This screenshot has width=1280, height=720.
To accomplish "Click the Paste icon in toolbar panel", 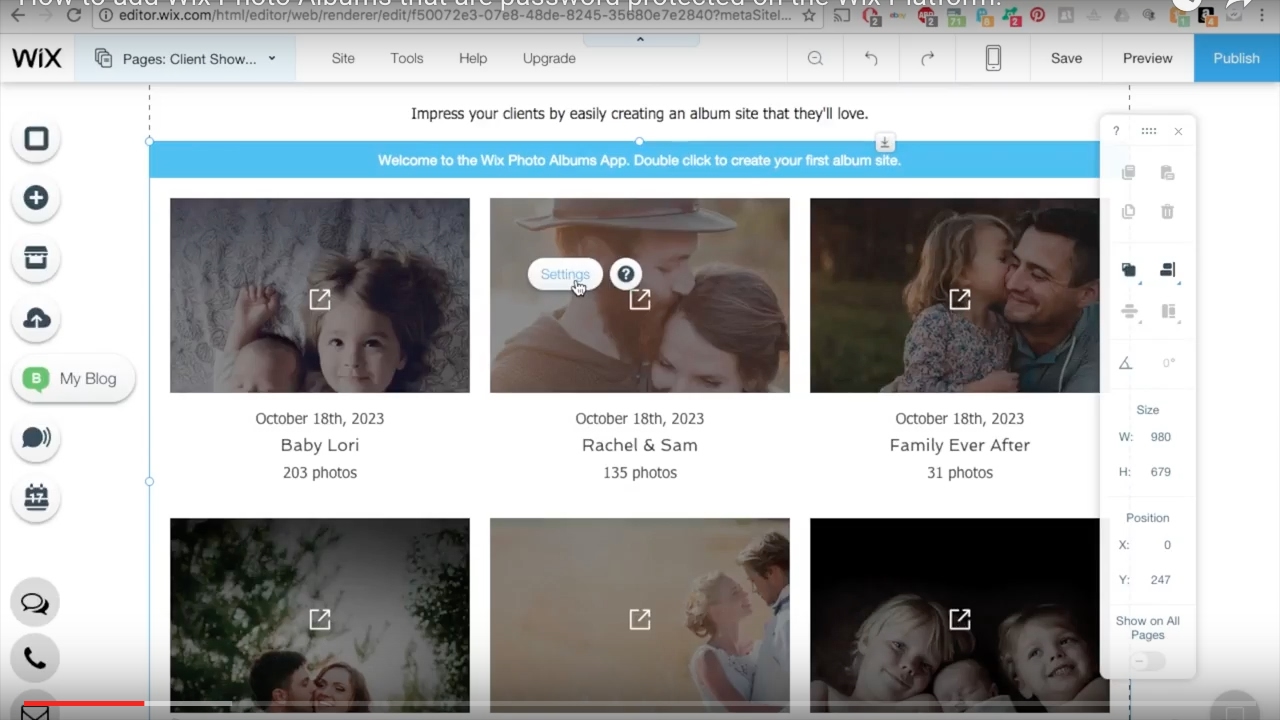I will [1167, 173].
